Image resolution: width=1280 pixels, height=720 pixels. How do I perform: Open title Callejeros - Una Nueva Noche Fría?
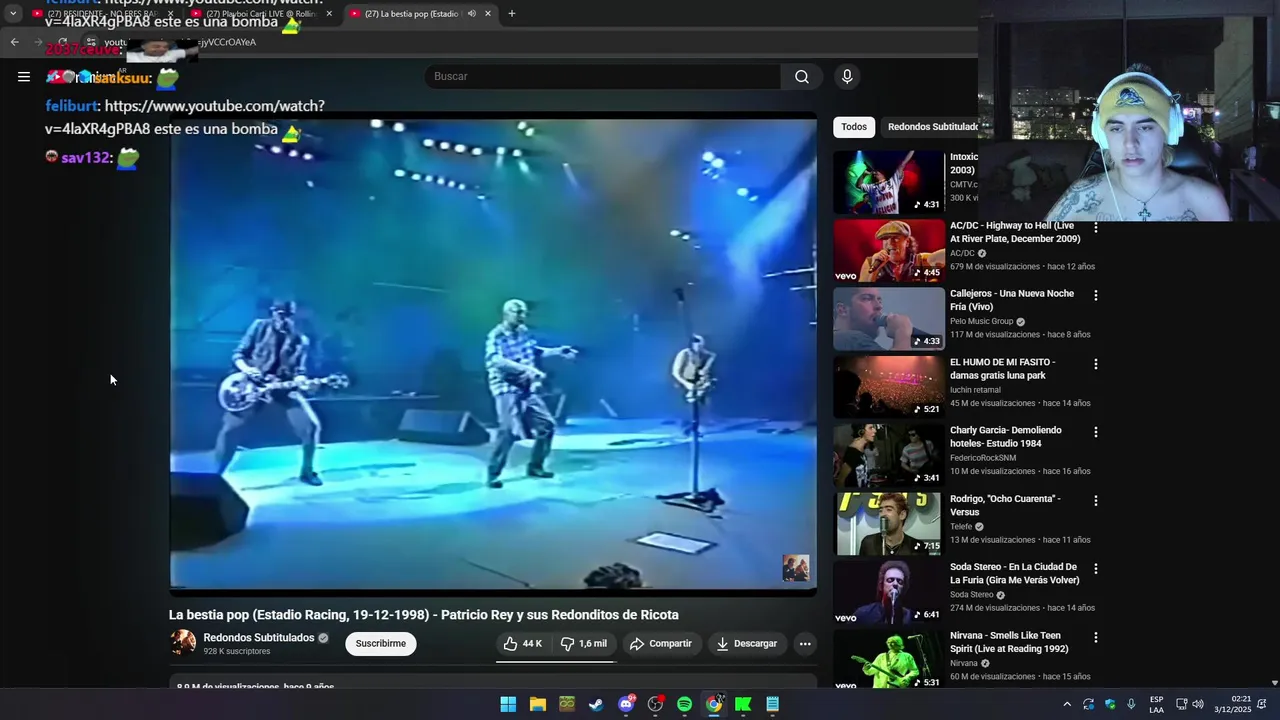[1012, 300]
